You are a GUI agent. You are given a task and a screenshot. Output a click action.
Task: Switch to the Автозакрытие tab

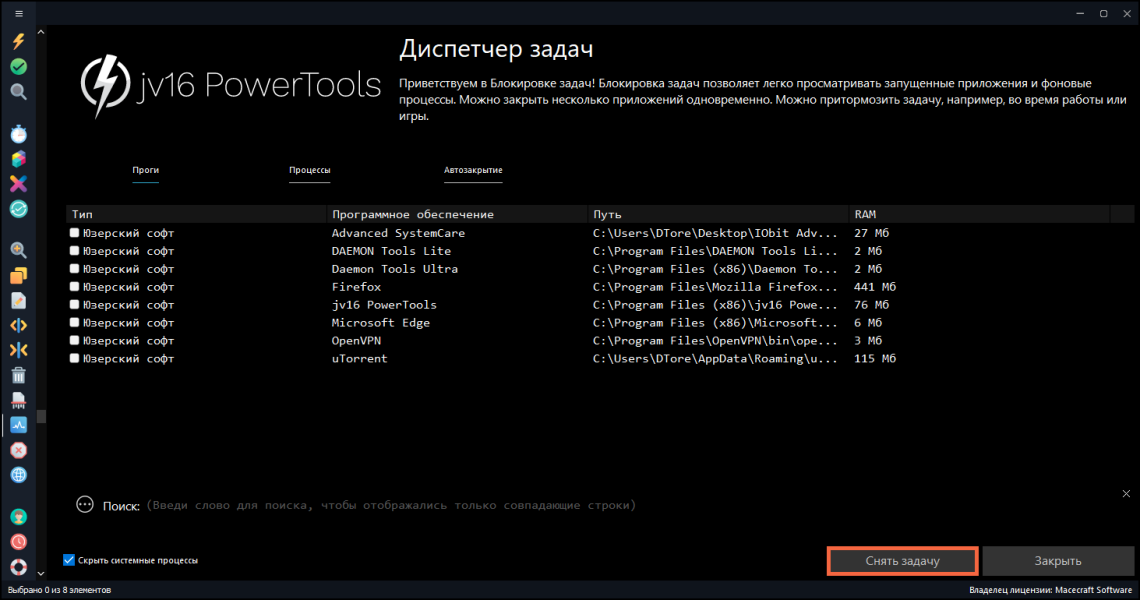[473, 170]
